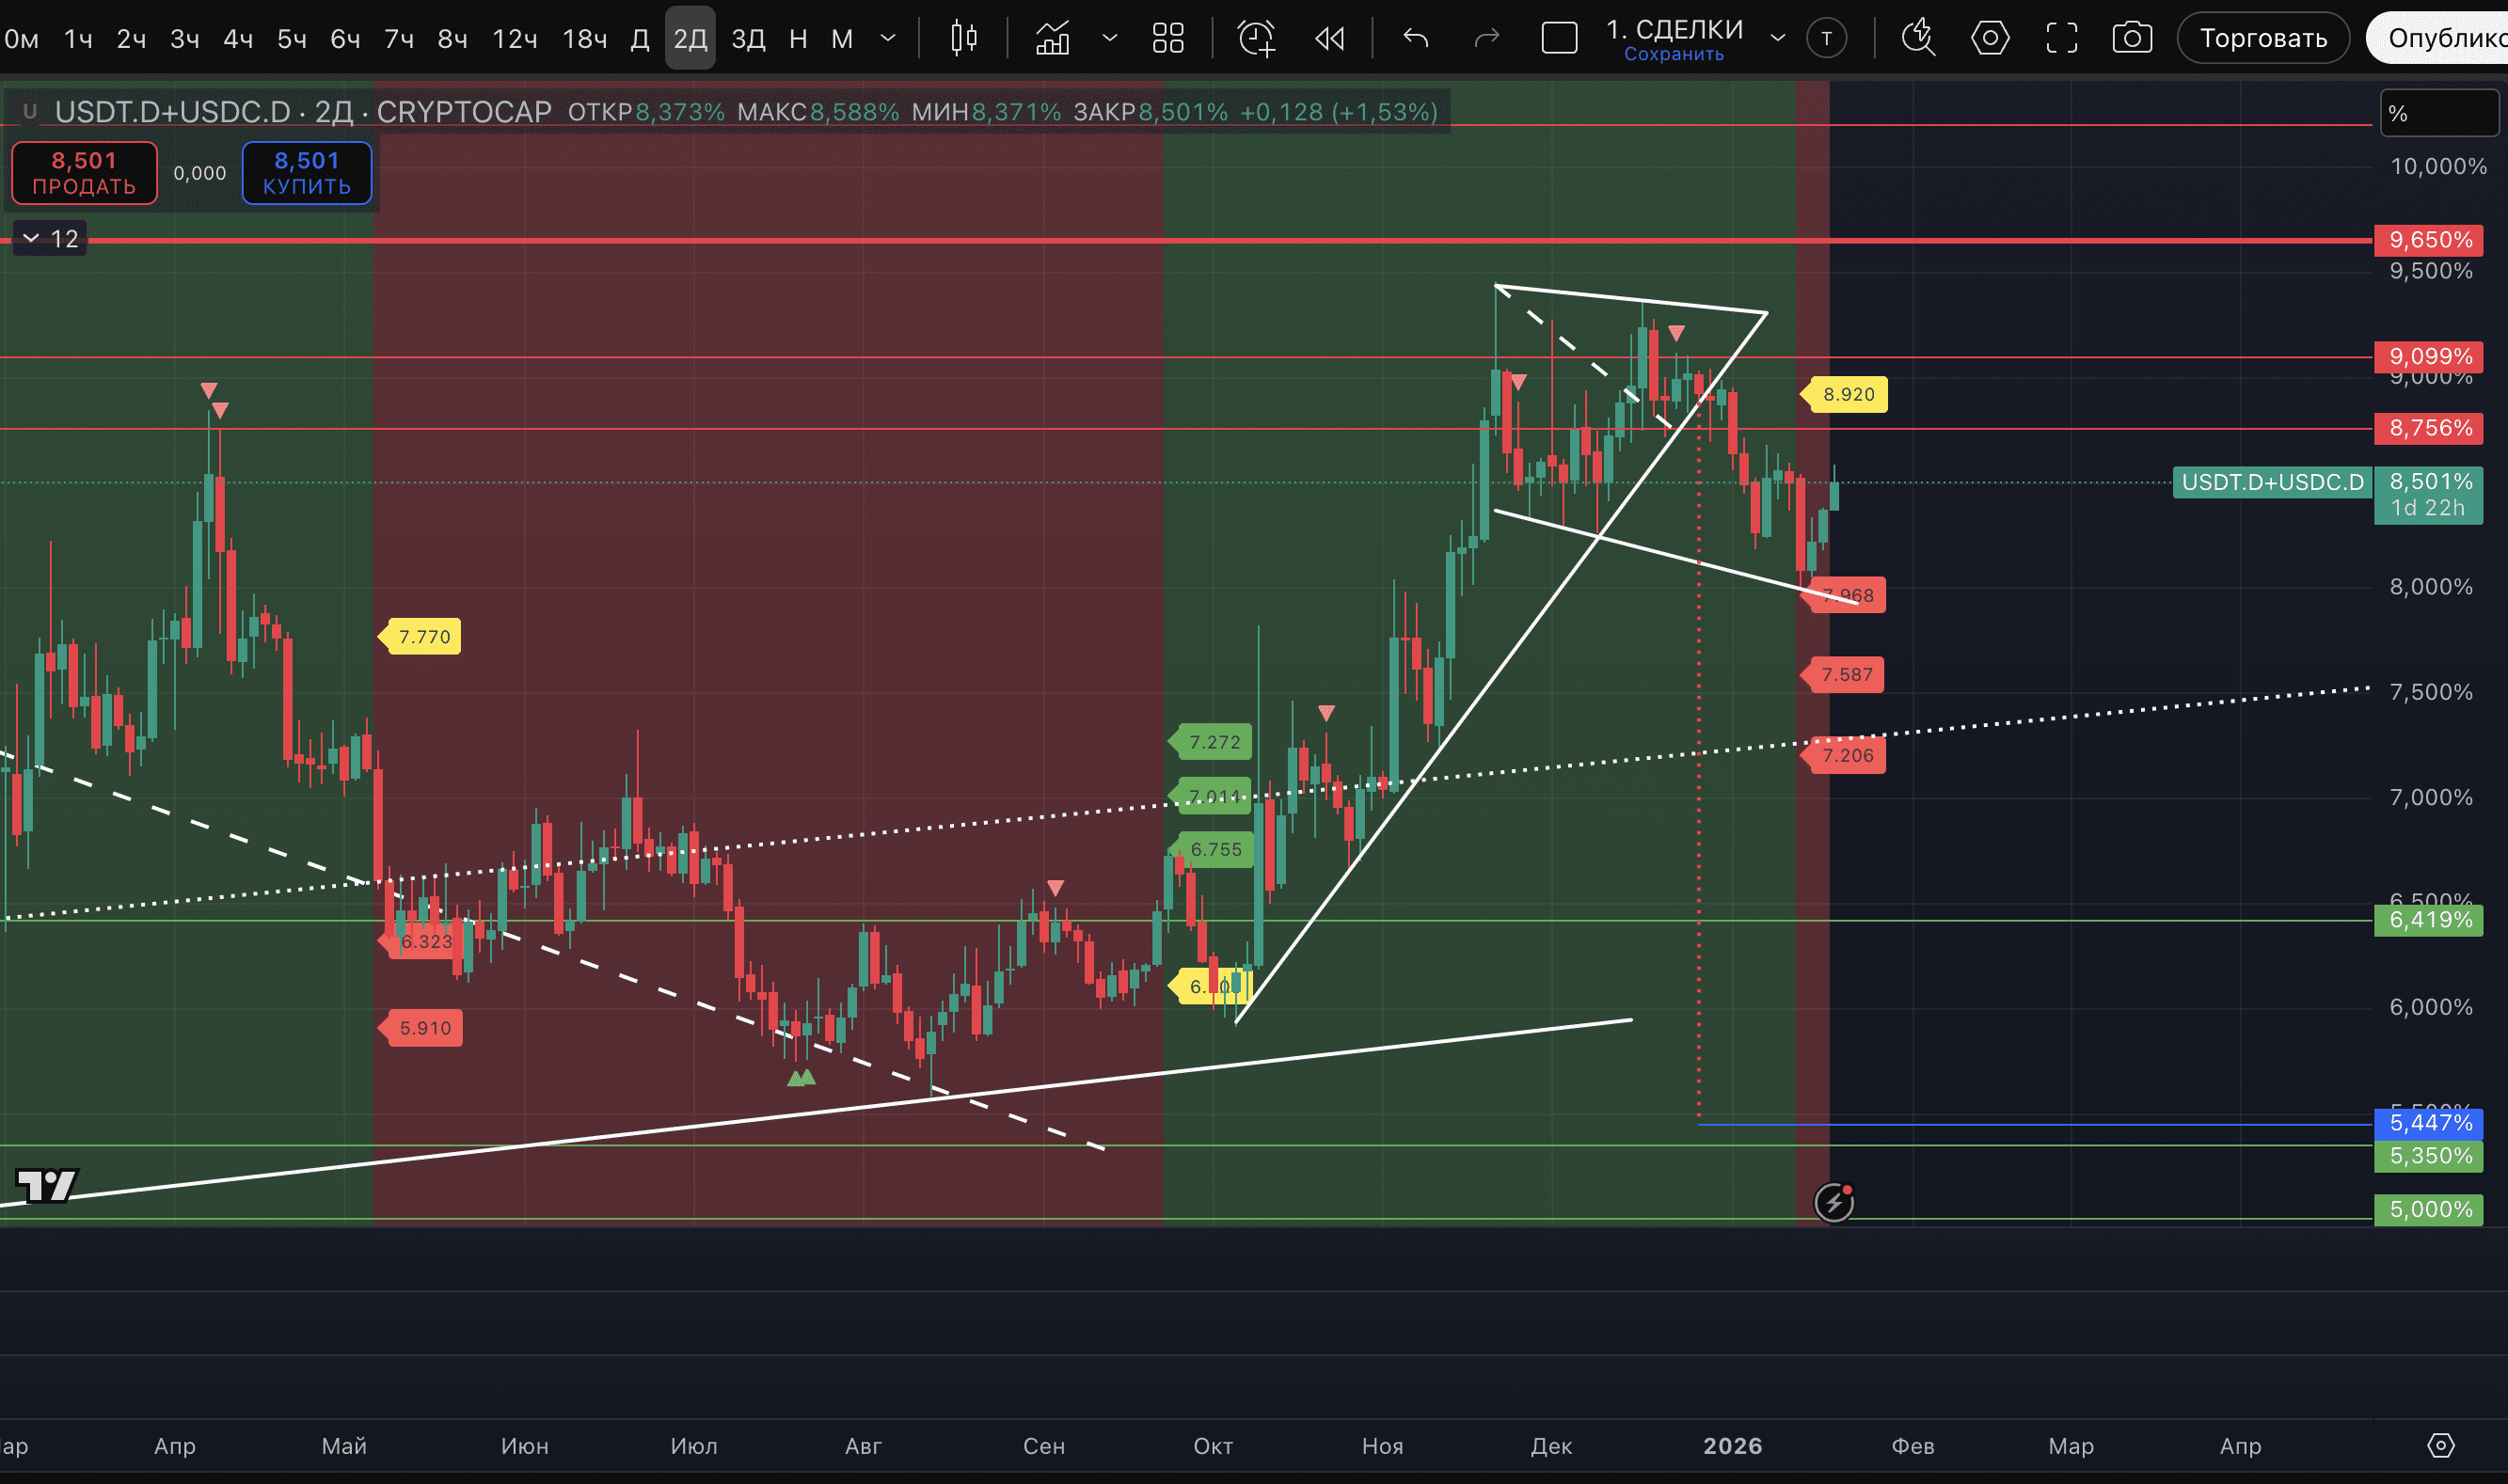Select the 4ч timeframe
The height and width of the screenshot is (1484, 2508).
pyautogui.click(x=238, y=39)
